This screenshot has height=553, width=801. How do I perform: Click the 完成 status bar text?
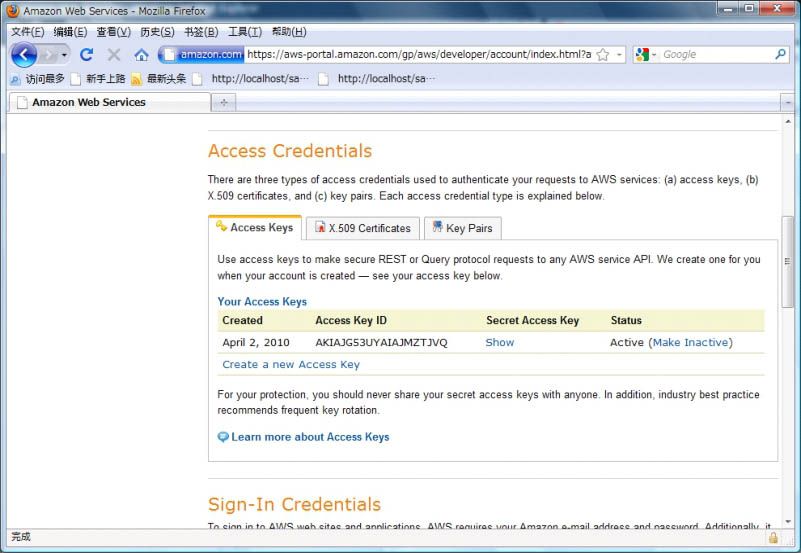coord(21,537)
